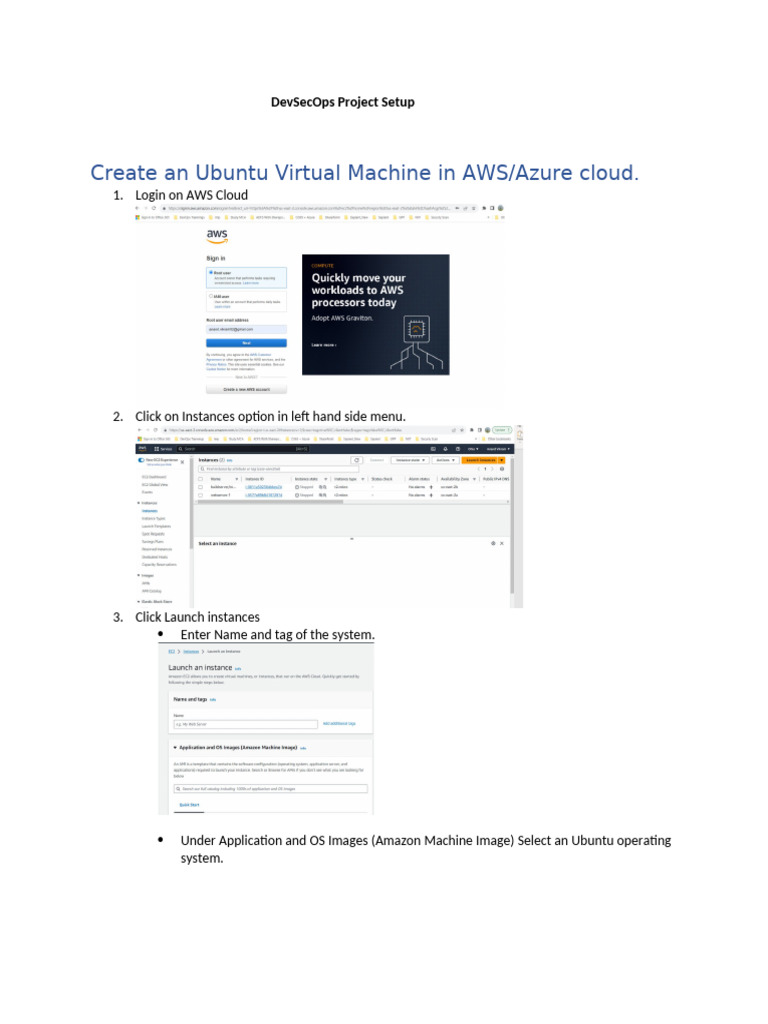Viewport: 768px width, 1024px height.
Task: Open EC2 Dashboard in sidebar
Action: point(154,477)
